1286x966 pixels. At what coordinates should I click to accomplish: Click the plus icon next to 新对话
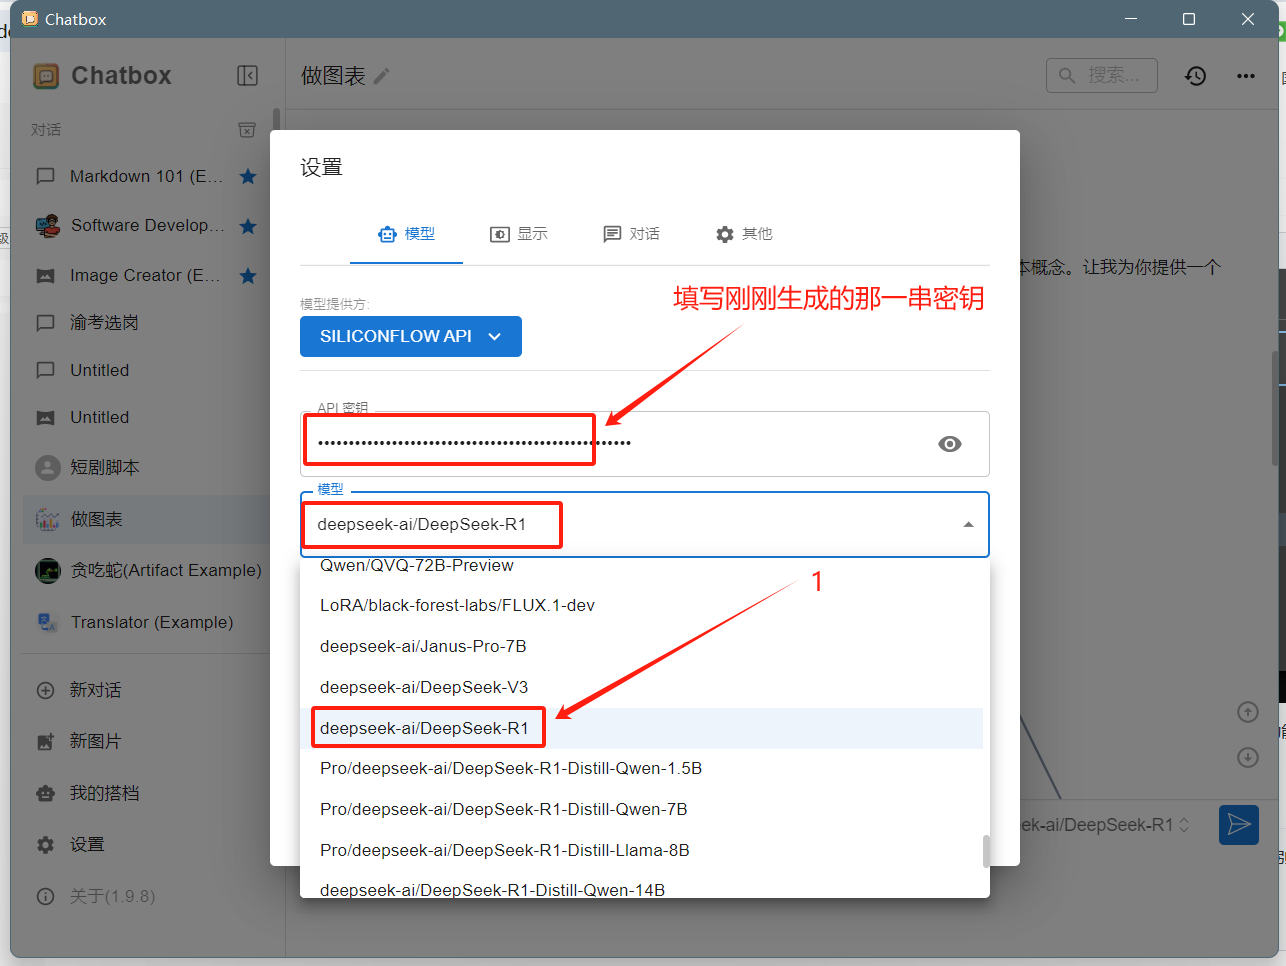click(45, 690)
